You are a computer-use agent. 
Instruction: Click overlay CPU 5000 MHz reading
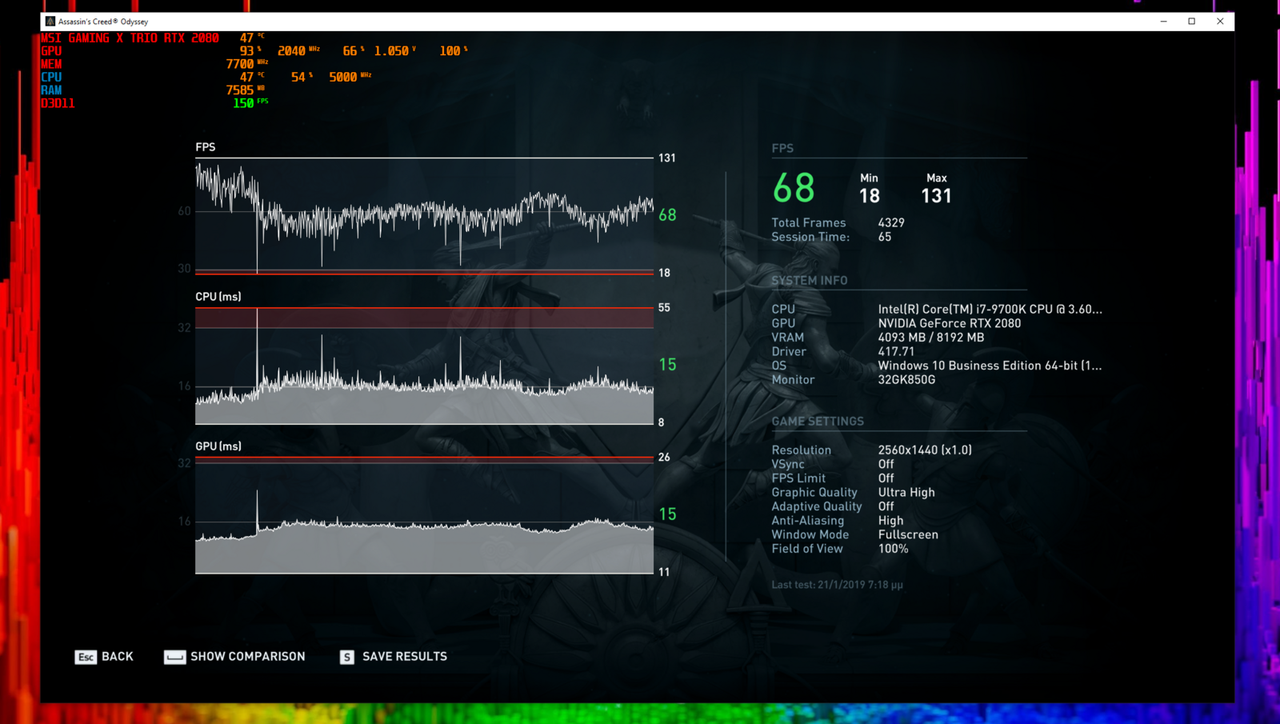coord(350,77)
